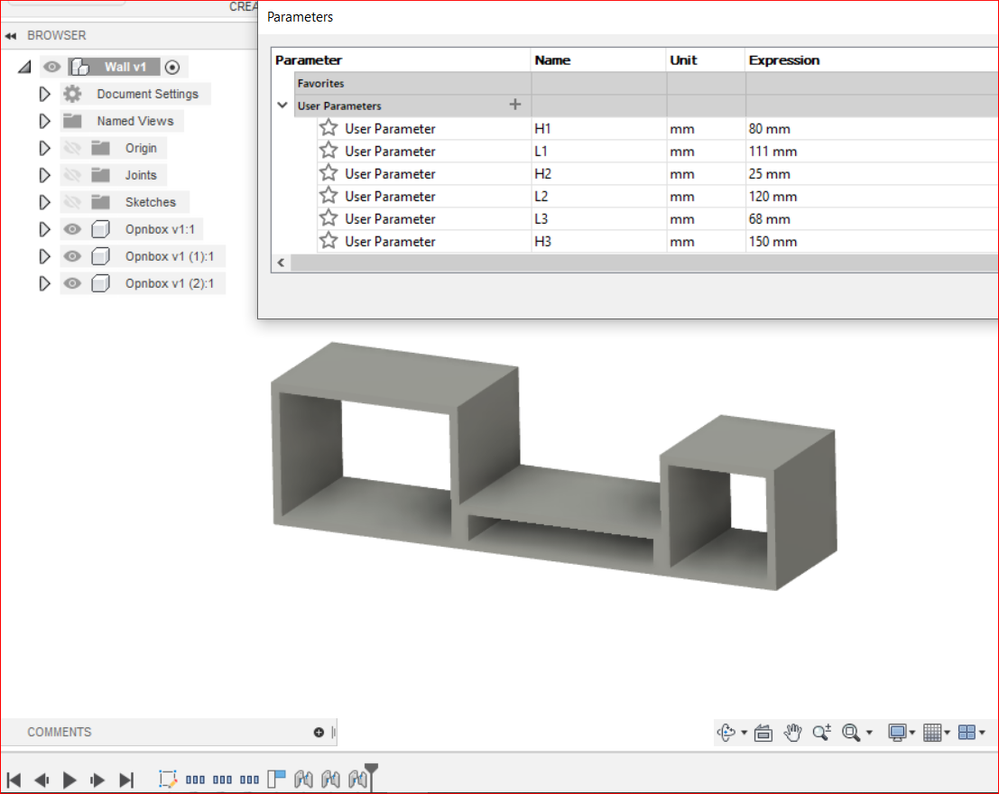Image resolution: width=999 pixels, height=794 pixels.
Task: Select the sketch feature in timeline
Action: (168, 779)
